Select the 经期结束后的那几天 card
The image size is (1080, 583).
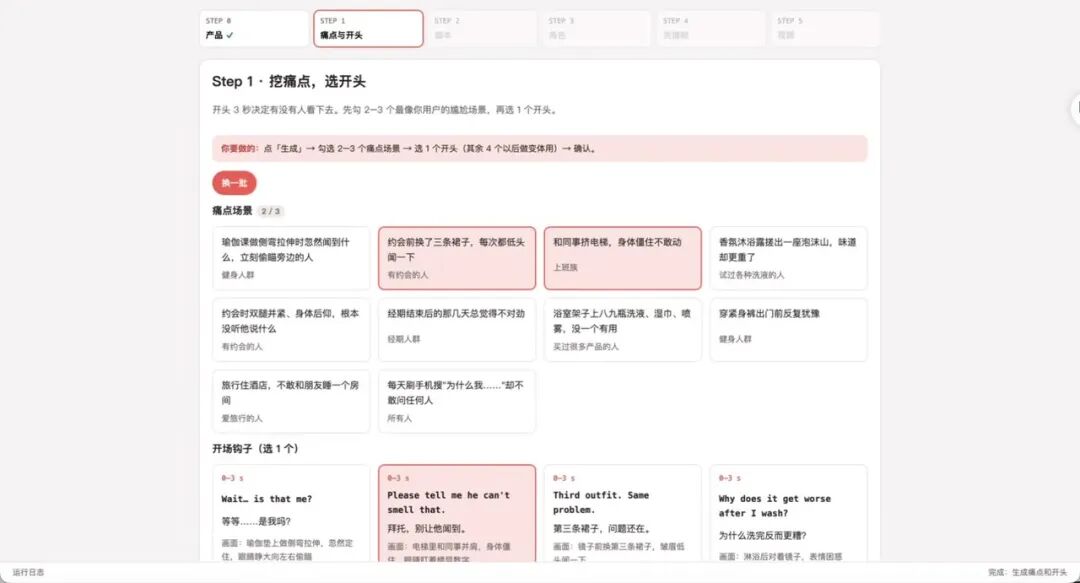[x=457, y=329]
